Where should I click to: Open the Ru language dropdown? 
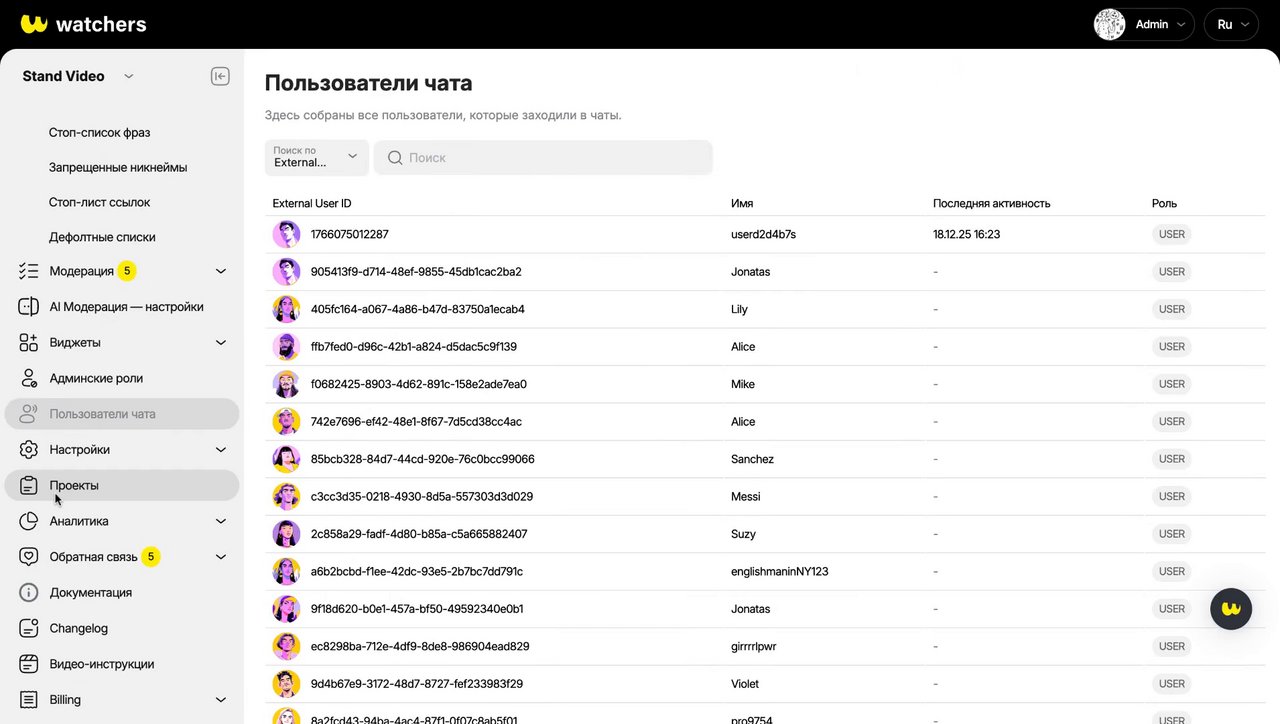[x=1231, y=24]
